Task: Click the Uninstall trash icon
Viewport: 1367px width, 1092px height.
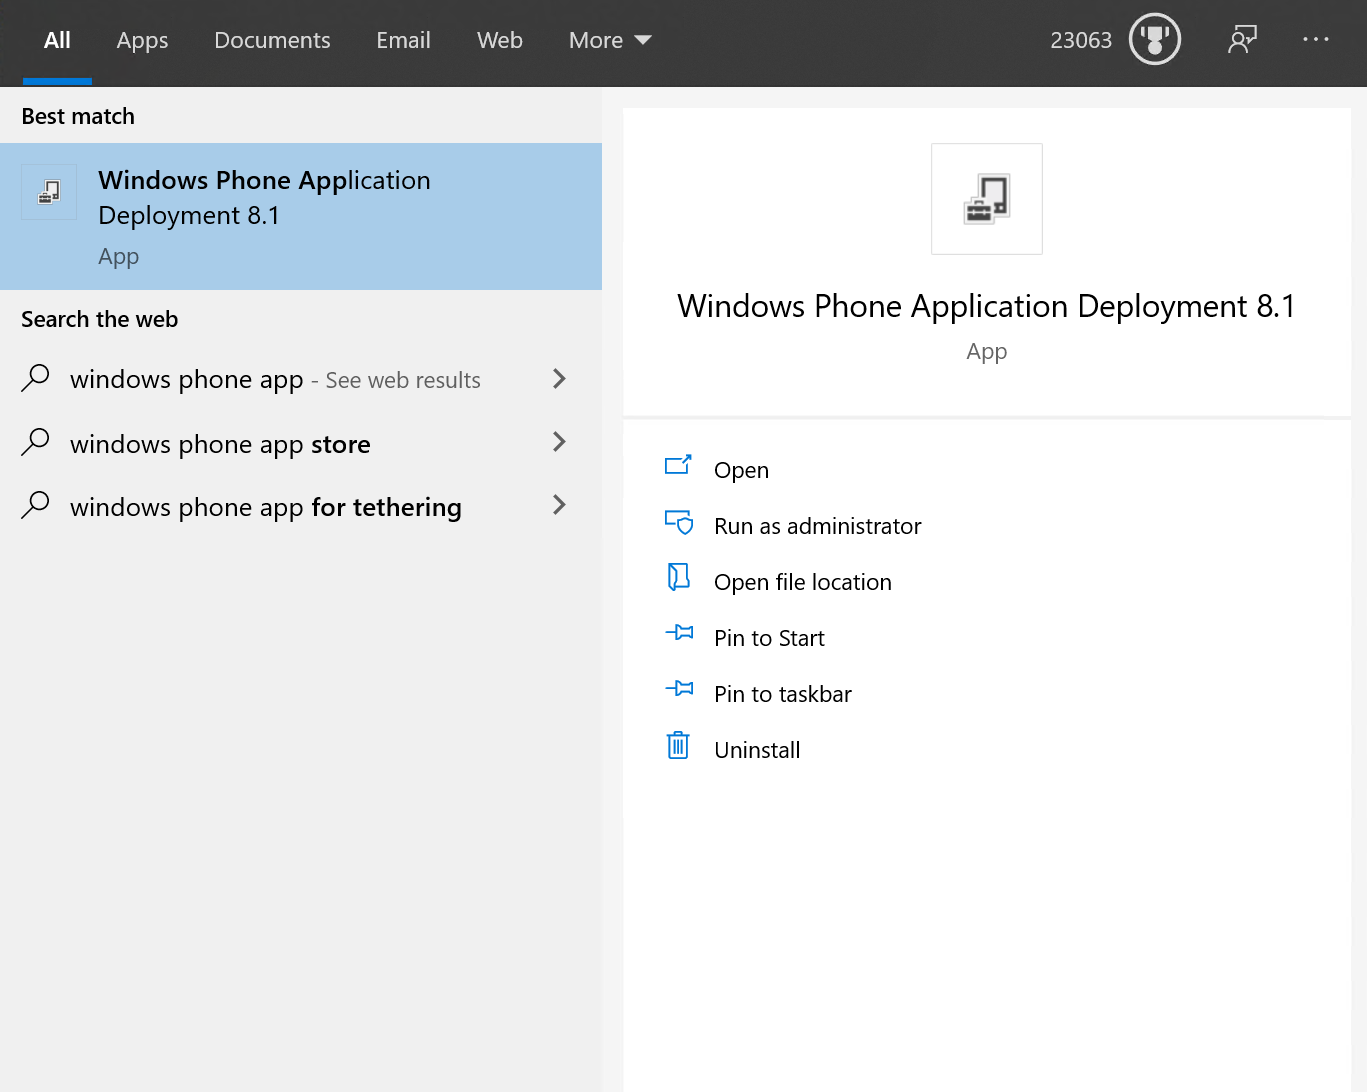Action: click(678, 745)
